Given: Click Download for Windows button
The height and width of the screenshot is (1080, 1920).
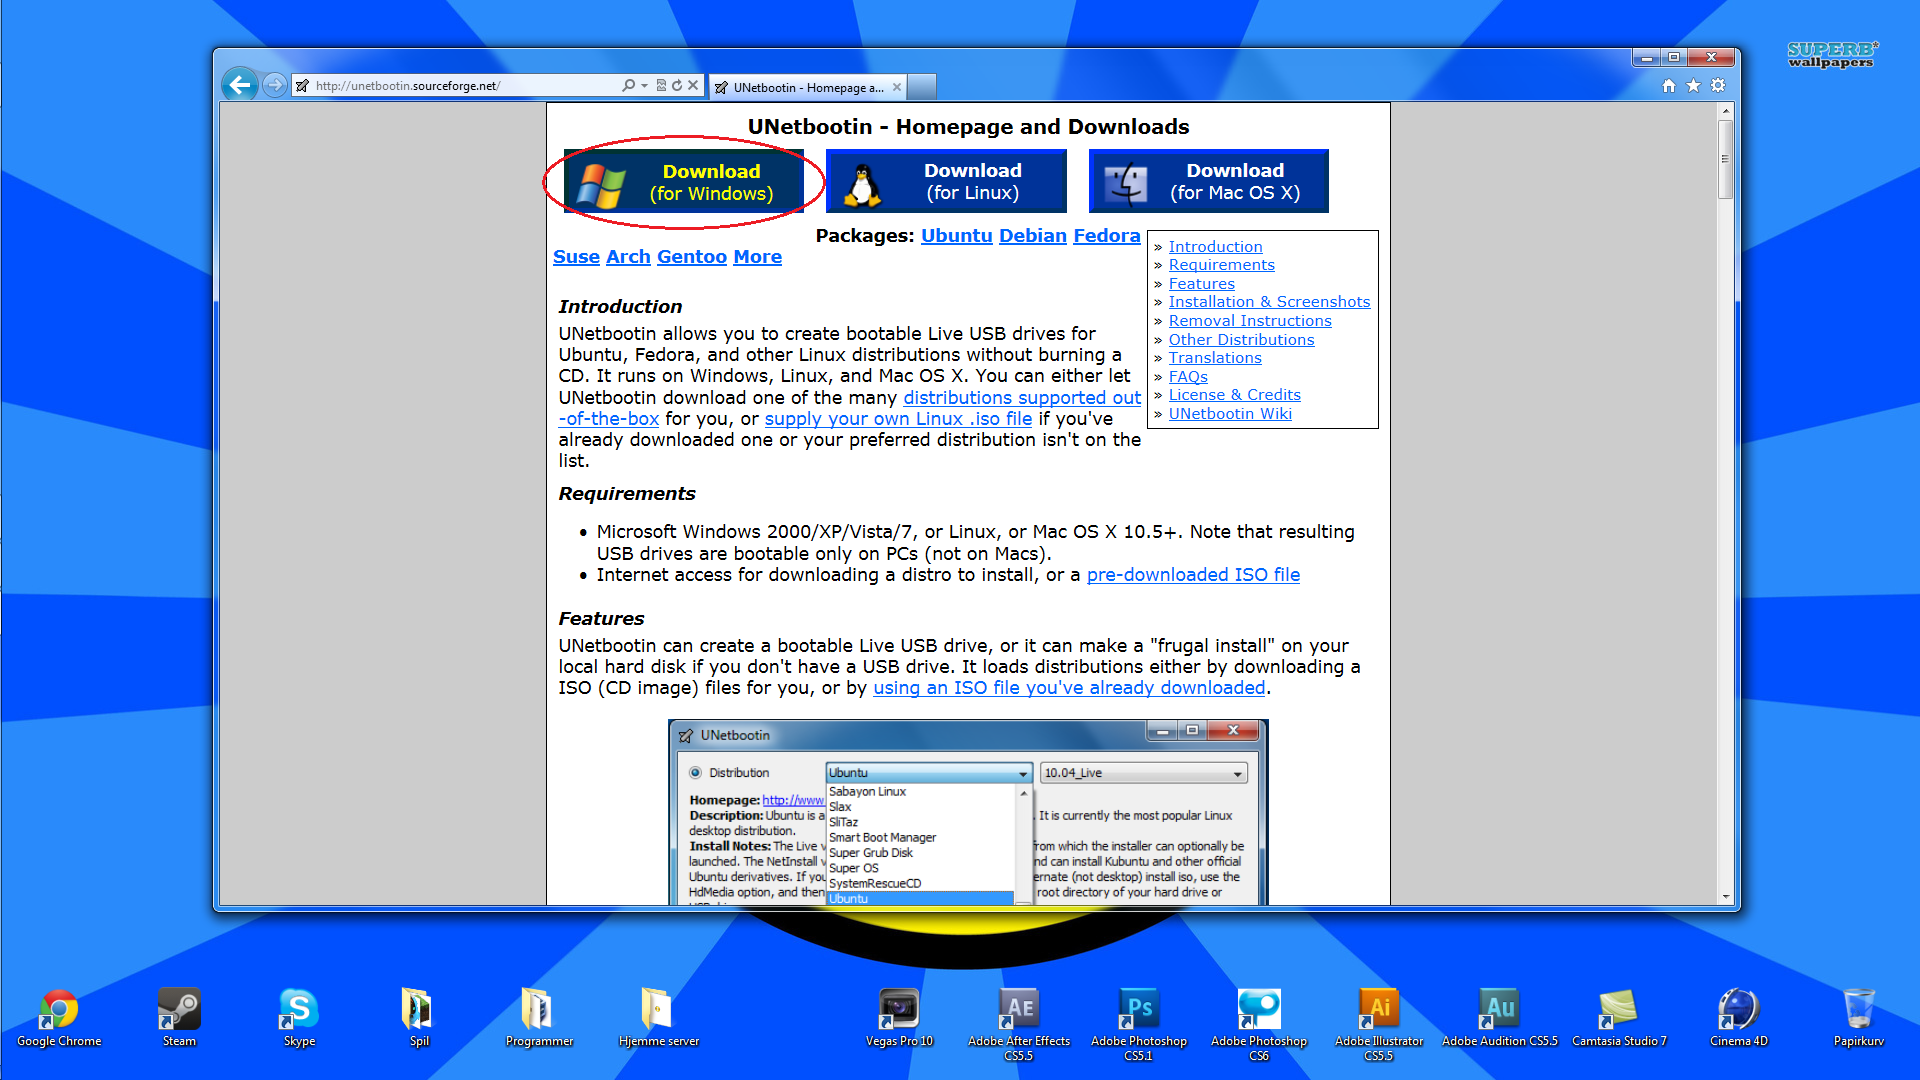Looking at the screenshot, I should [x=685, y=182].
